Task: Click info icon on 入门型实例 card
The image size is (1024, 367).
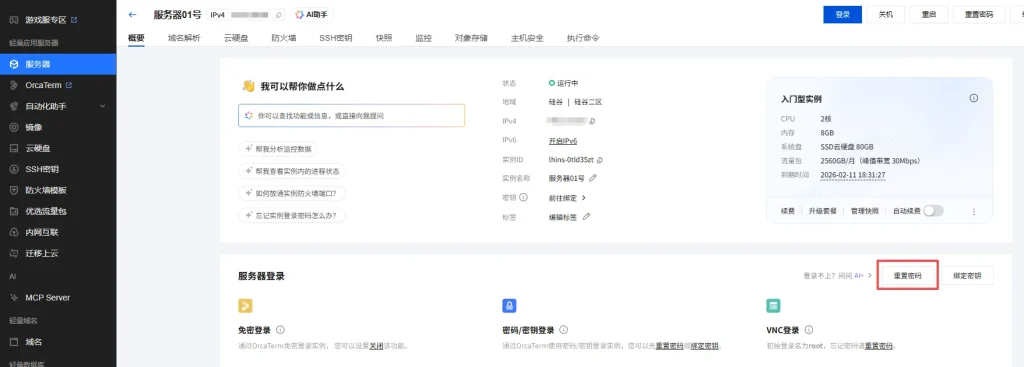Action: click(x=973, y=99)
